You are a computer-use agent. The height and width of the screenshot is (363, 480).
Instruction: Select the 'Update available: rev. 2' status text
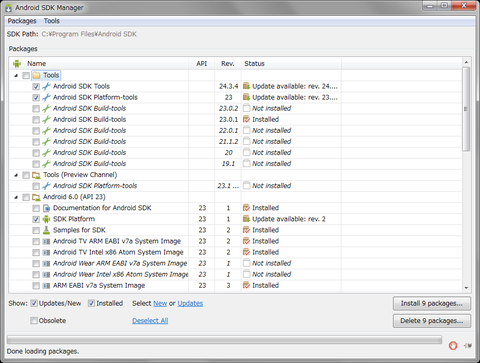289,219
